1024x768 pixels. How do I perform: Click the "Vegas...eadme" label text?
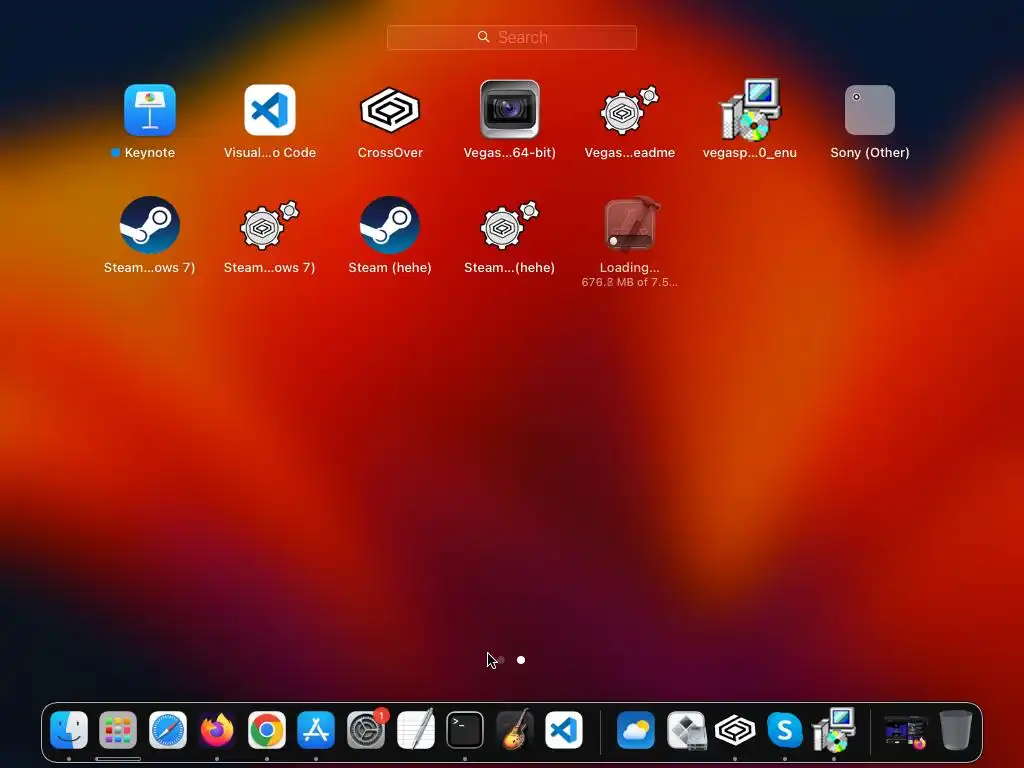(630, 152)
